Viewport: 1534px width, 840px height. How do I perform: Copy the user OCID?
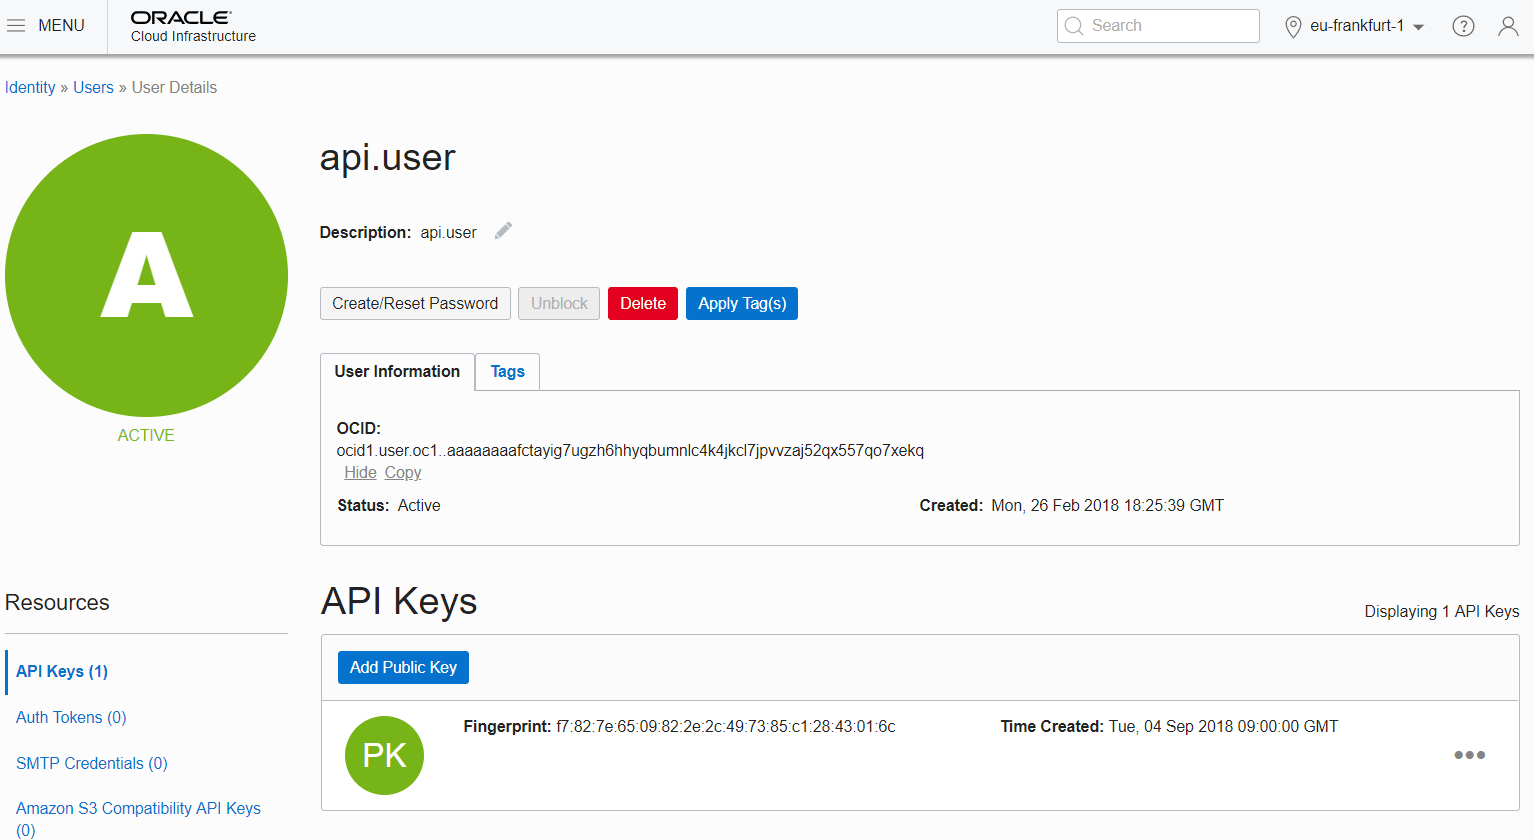click(403, 472)
